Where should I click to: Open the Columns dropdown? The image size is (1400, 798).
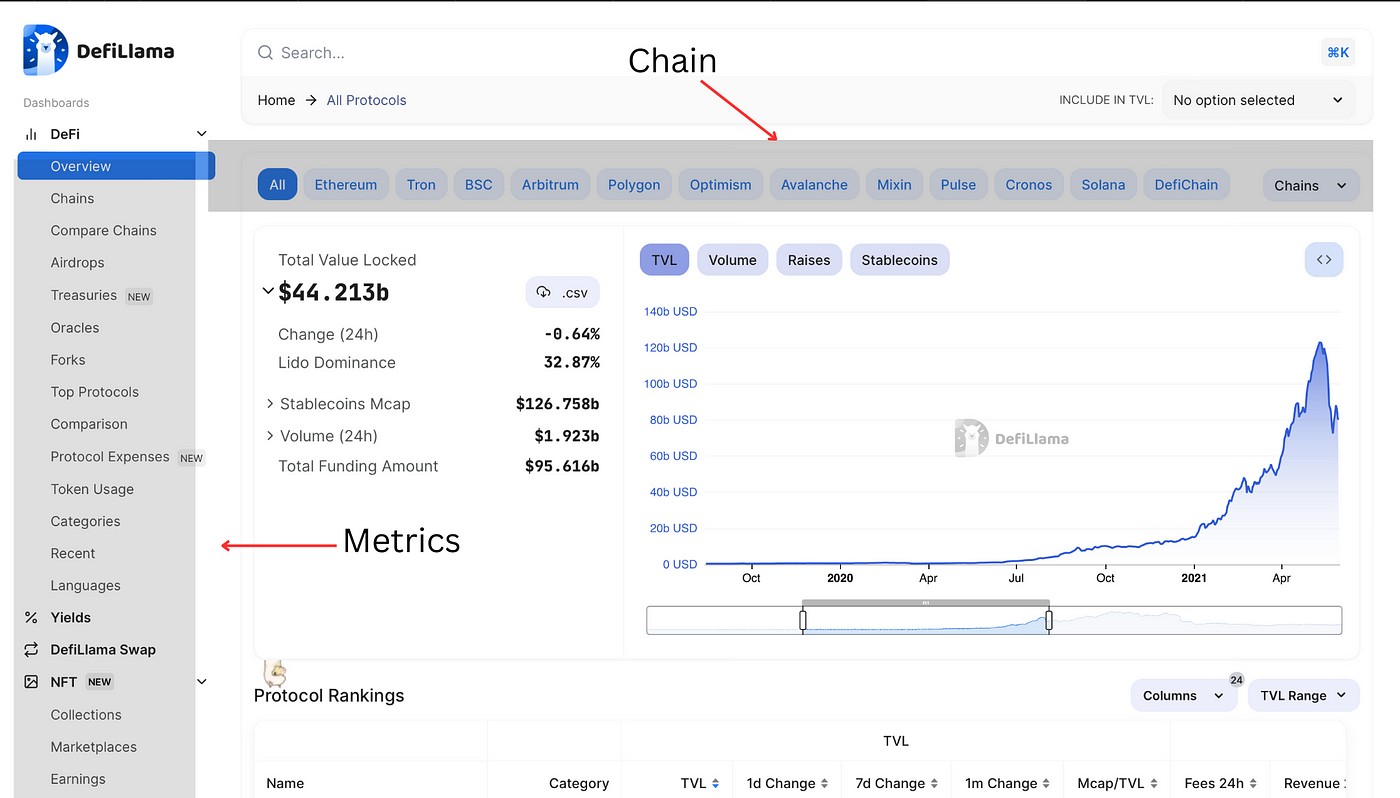1184,695
